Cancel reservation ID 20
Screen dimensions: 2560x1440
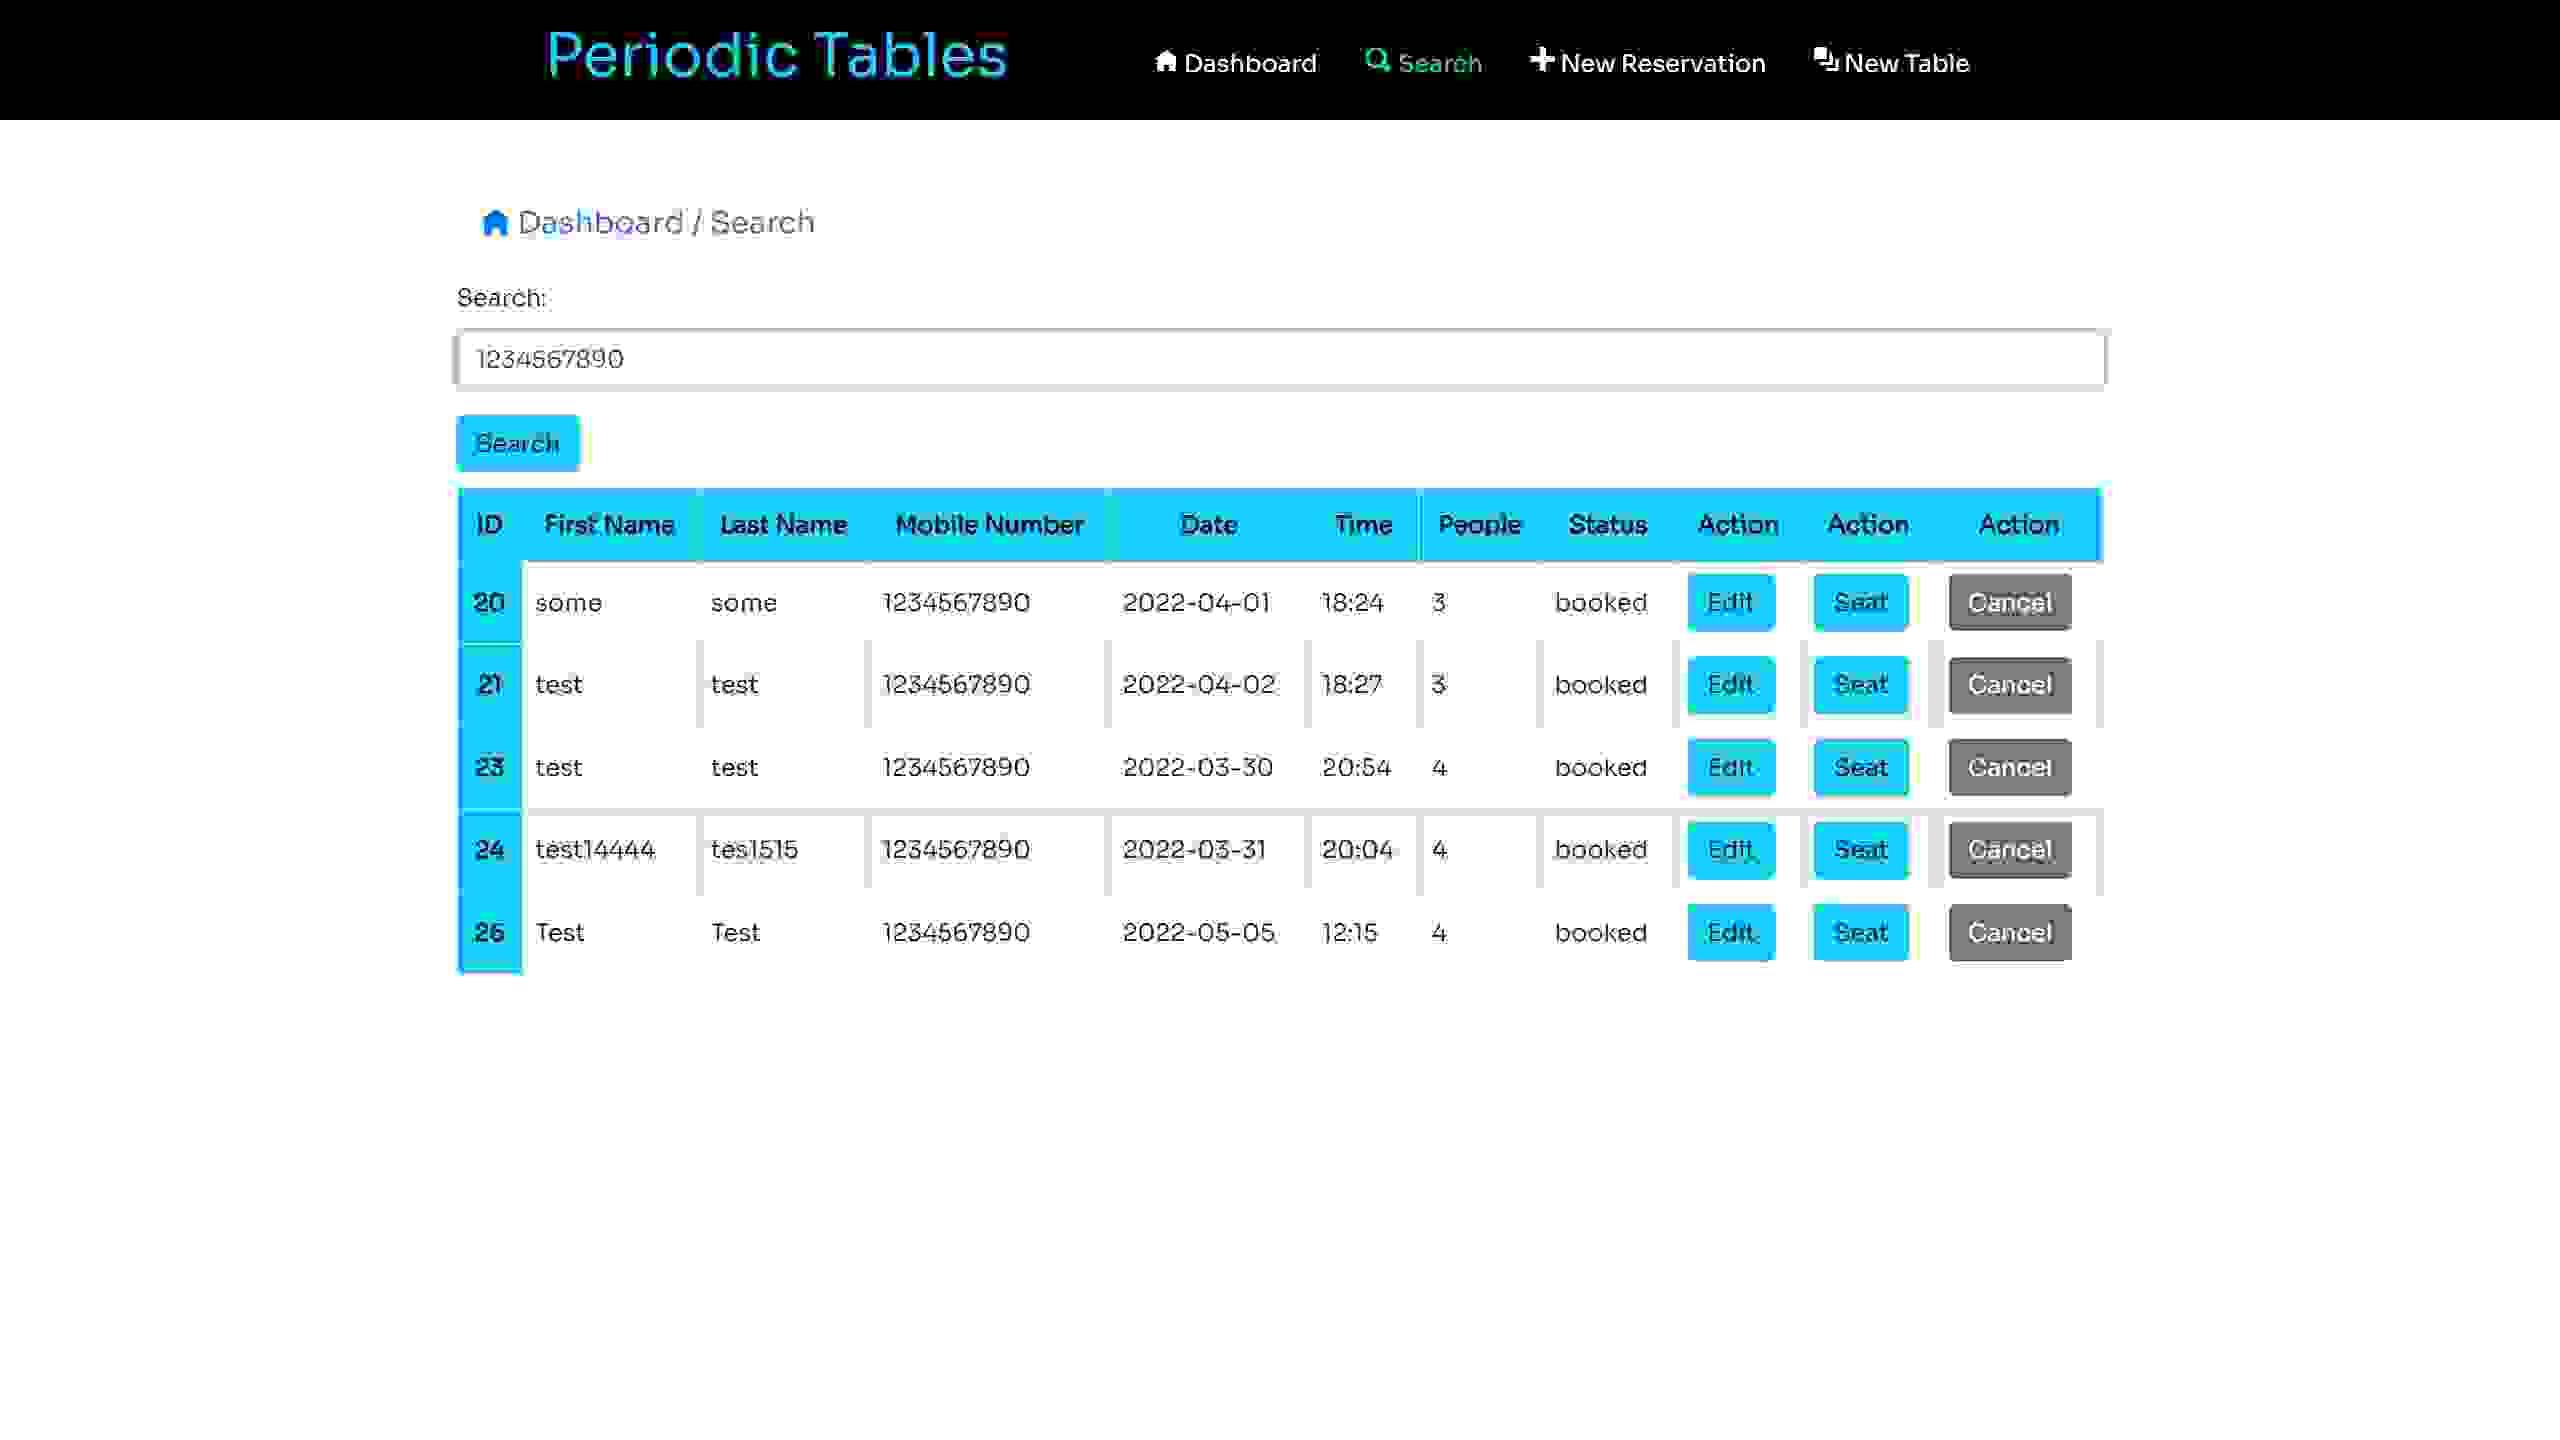point(2010,601)
